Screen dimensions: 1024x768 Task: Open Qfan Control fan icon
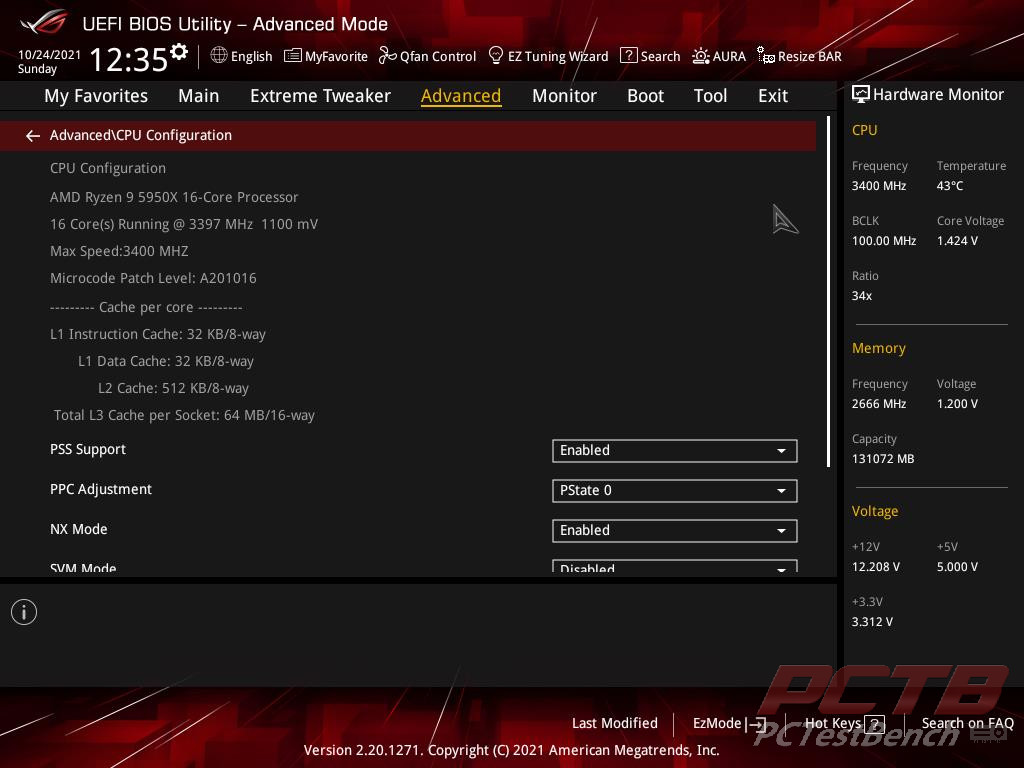[x=387, y=56]
